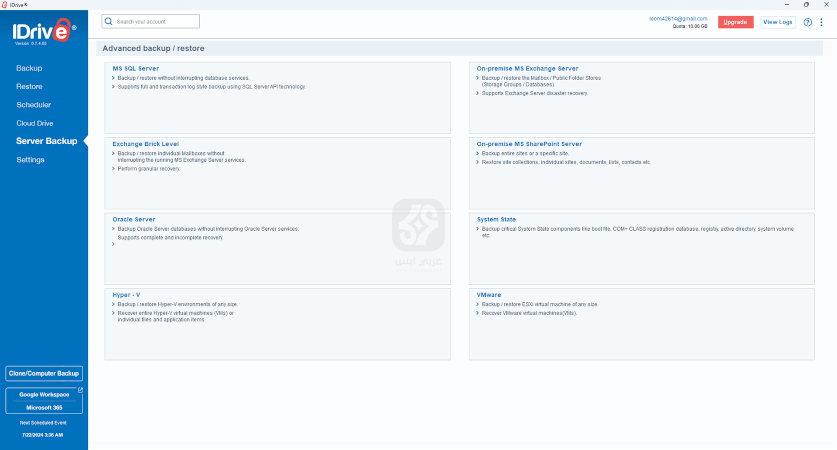Screen dimensions: 837x450
Task: Click the Clone/Computer Backup button
Action: pos(43,373)
